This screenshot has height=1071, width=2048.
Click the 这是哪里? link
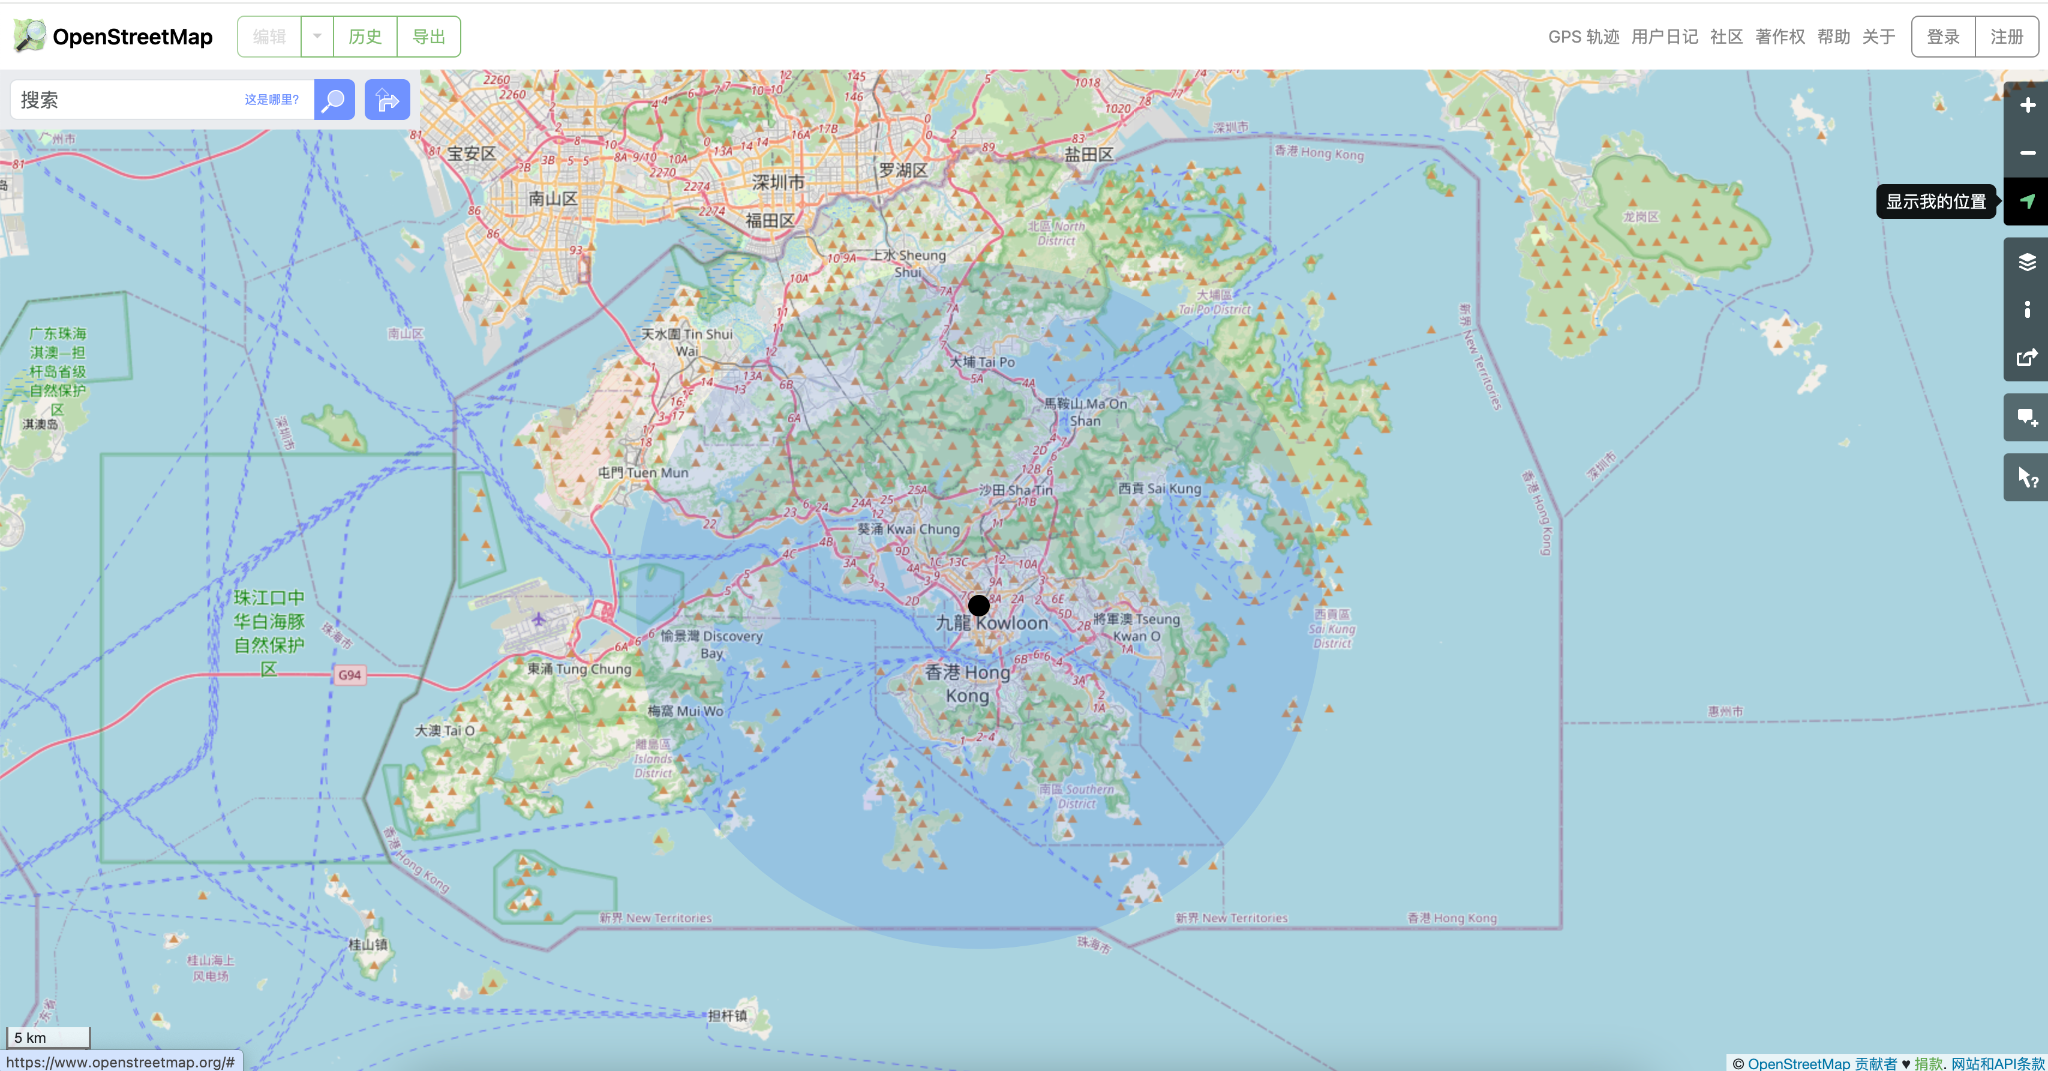click(272, 99)
